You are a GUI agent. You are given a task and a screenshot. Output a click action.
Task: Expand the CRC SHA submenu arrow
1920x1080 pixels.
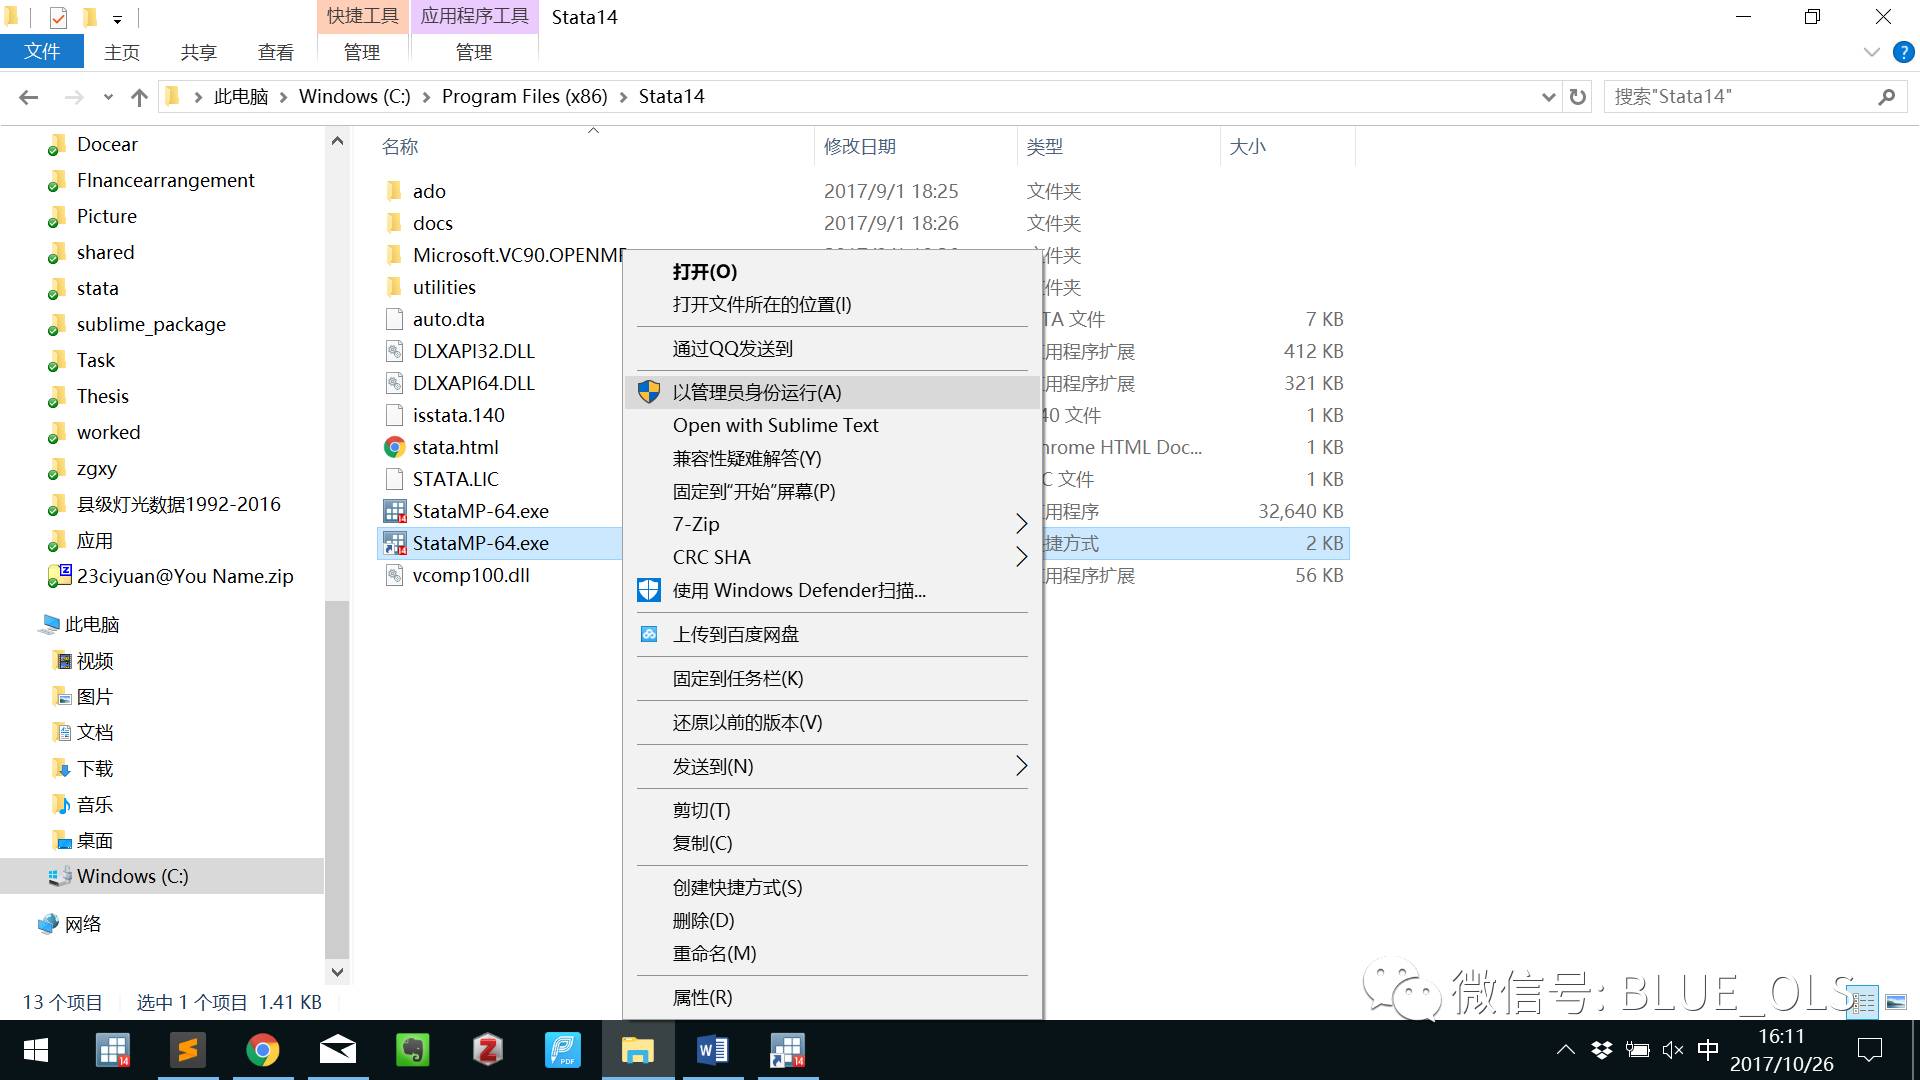tap(1022, 556)
